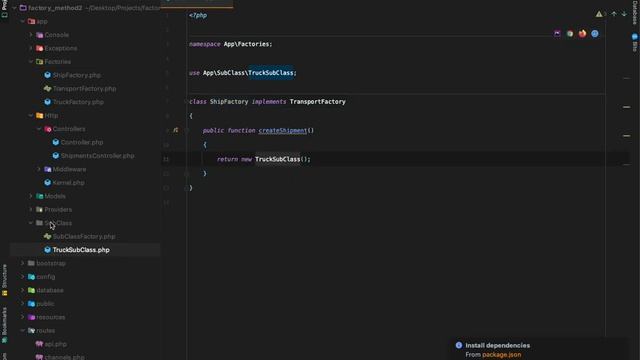Open Kernel.php in project tree

[x=69, y=183]
